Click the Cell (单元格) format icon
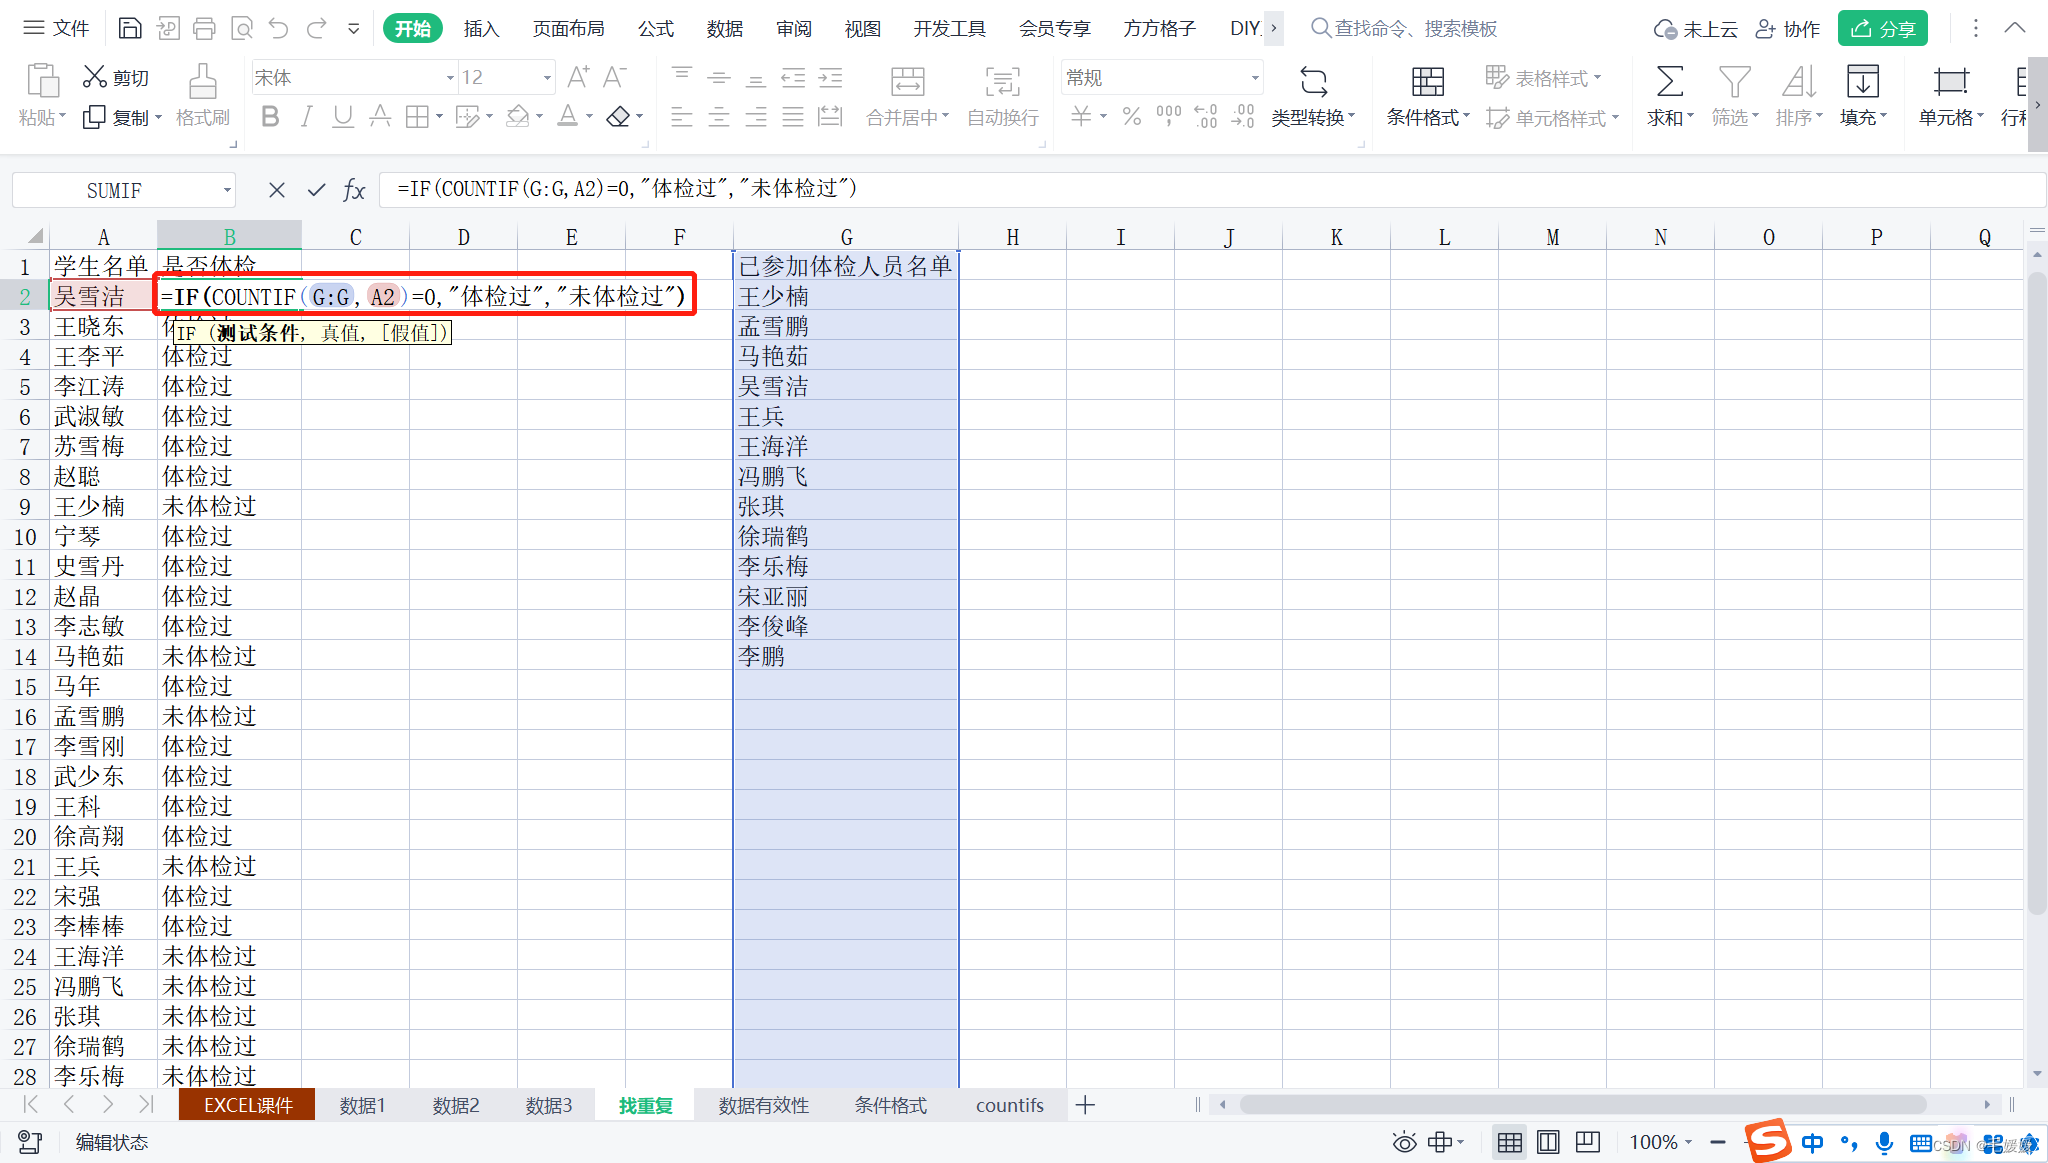 click(1950, 81)
